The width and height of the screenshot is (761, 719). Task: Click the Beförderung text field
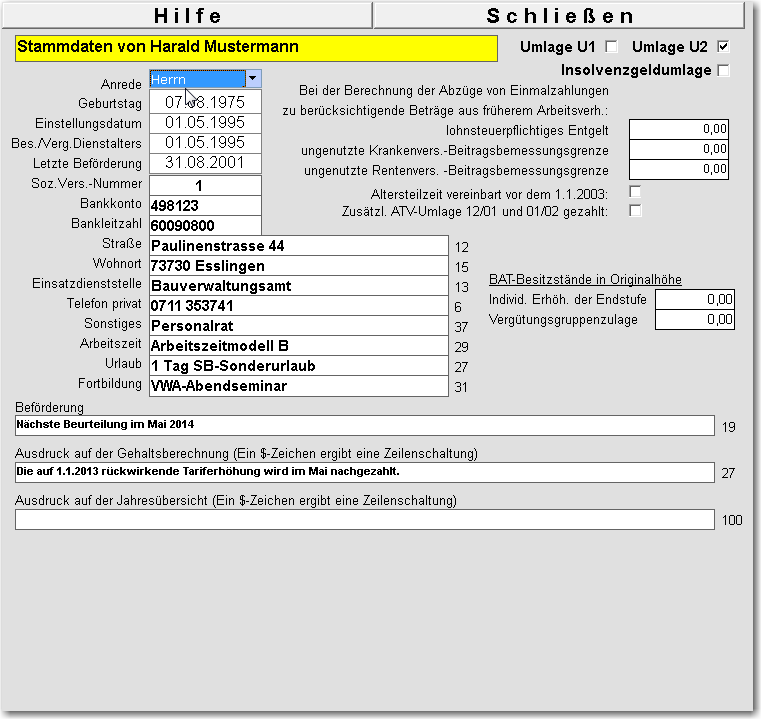pyautogui.click(x=364, y=425)
